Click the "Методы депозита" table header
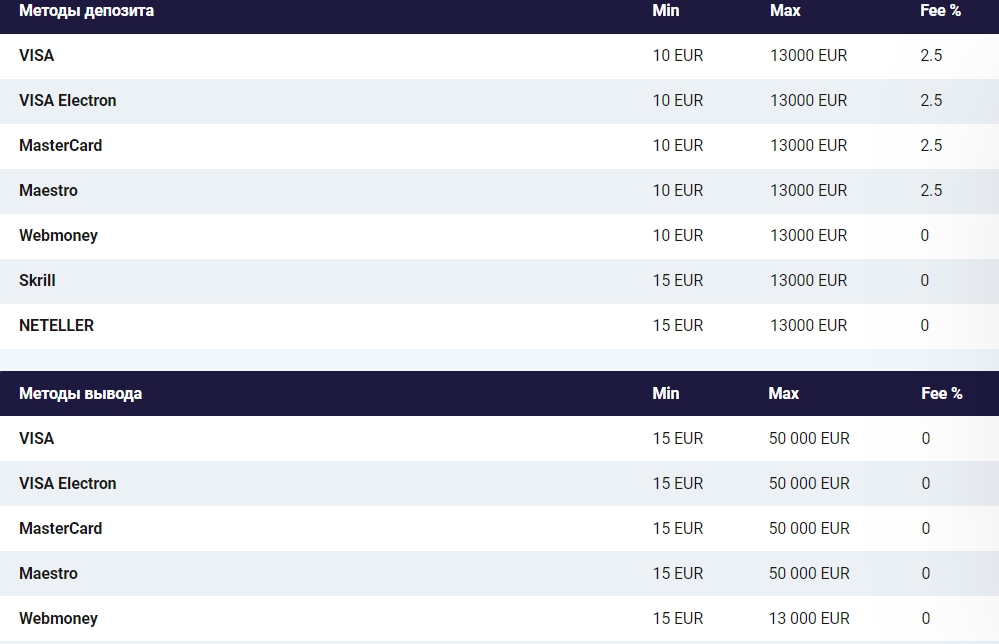The image size is (999, 644). (86, 11)
